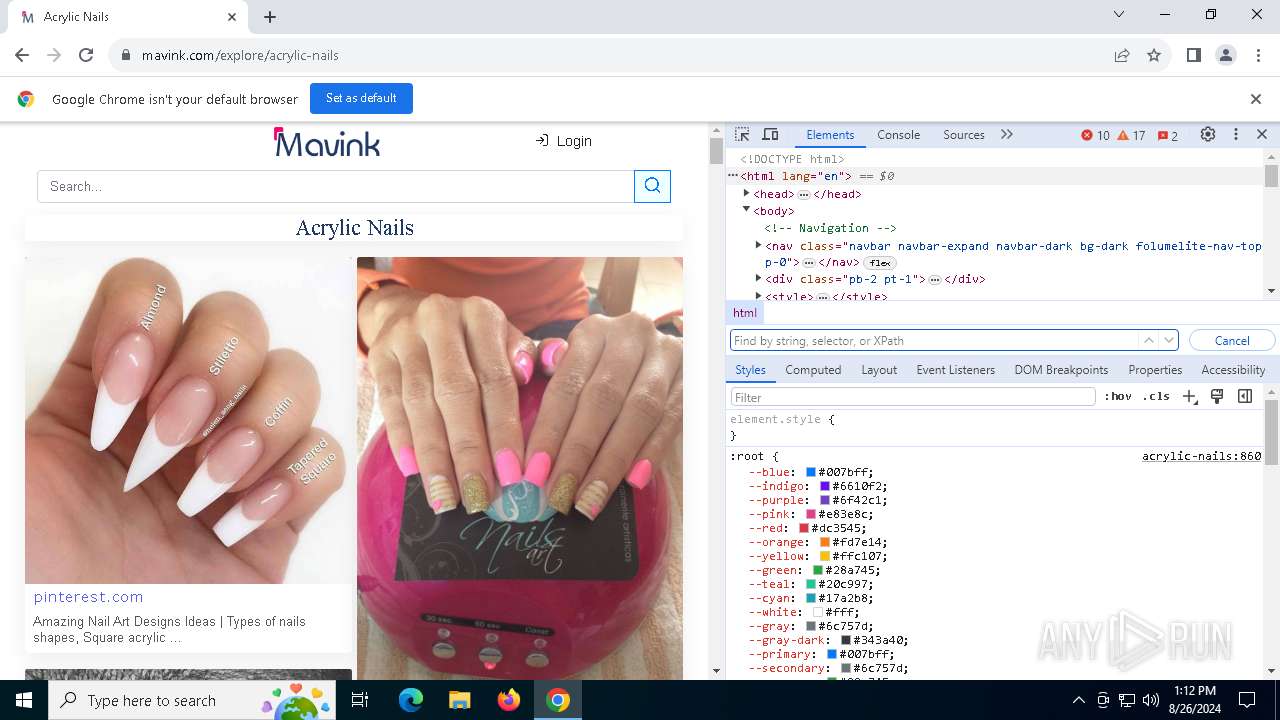1280x720 pixels.
Task: Jump to previous search result arrow in DevTools
Action: [x=1149, y=341]
